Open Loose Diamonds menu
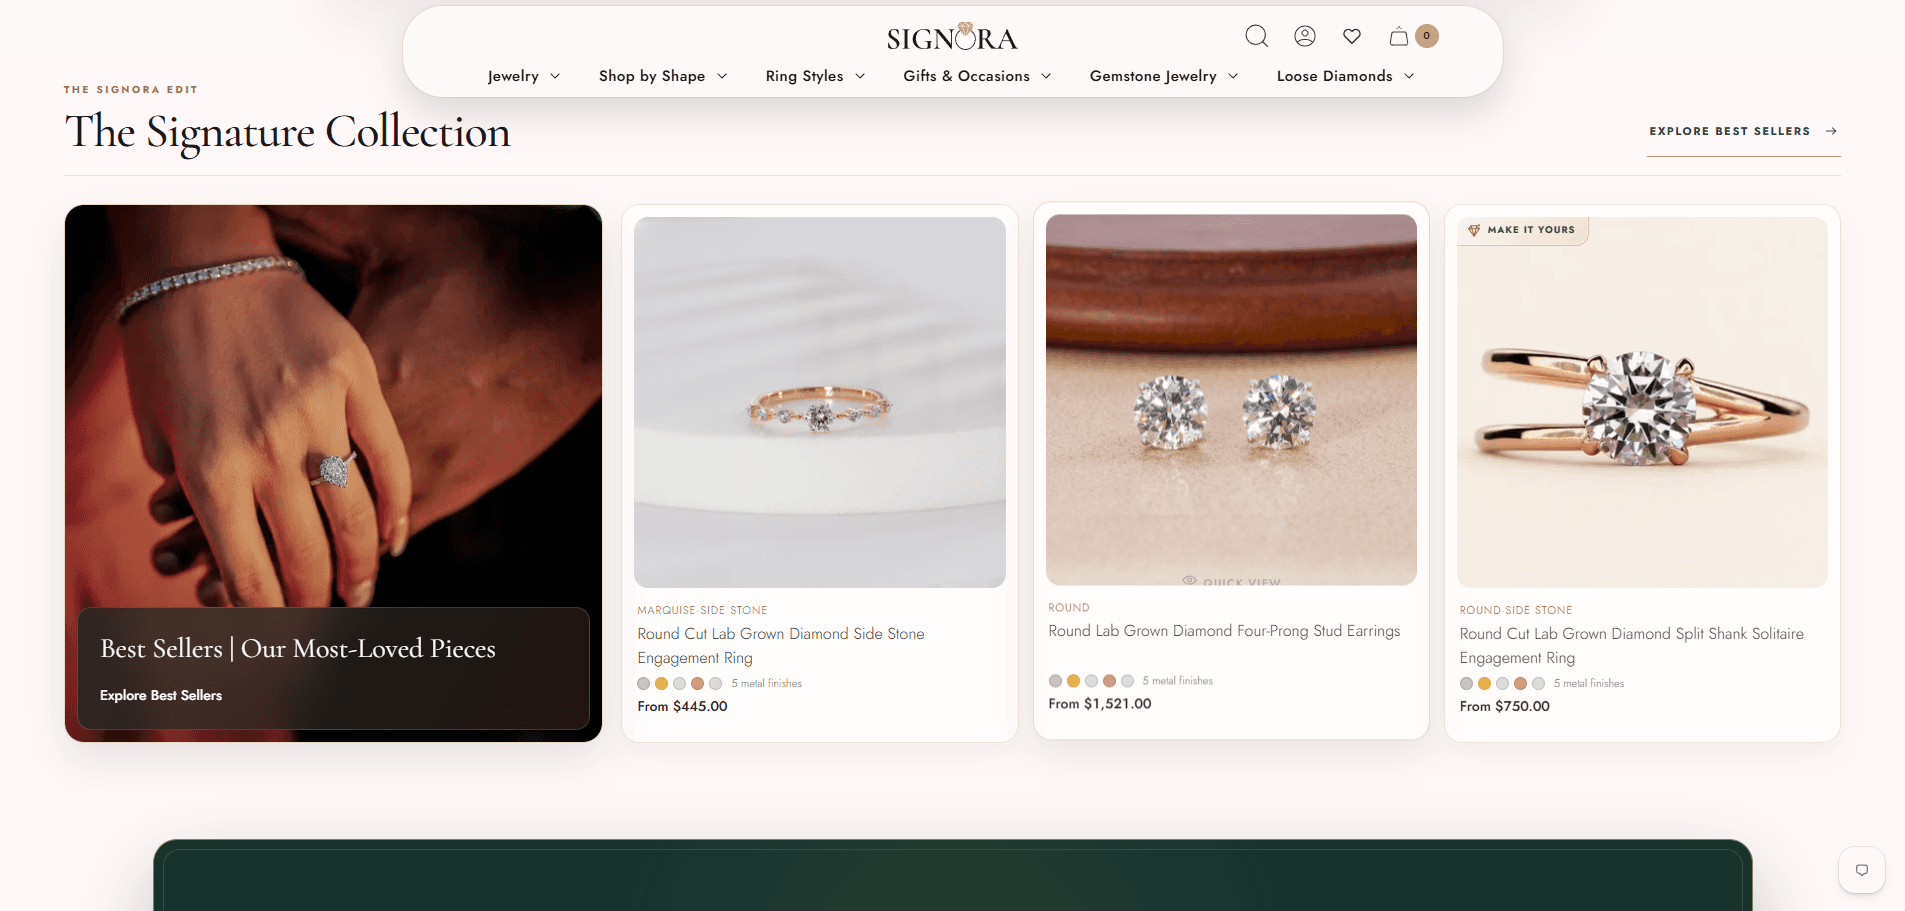Screen dimensions: 1905x911 coord(1345,76)
